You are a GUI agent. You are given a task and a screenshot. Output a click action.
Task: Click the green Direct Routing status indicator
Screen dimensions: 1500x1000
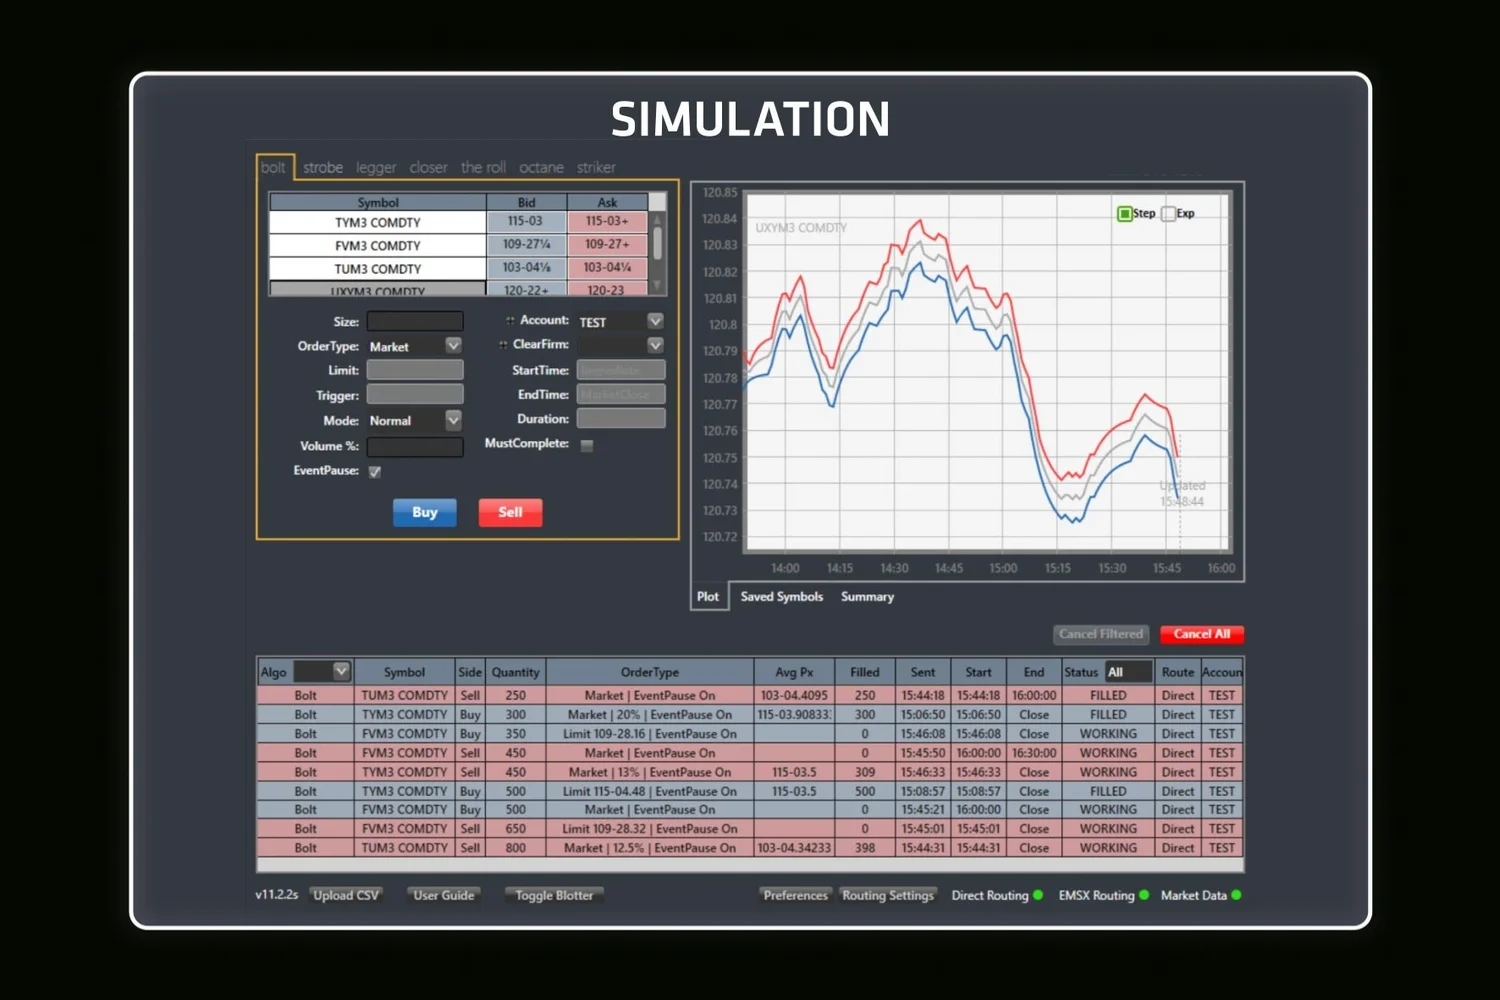click(1037, 895)
